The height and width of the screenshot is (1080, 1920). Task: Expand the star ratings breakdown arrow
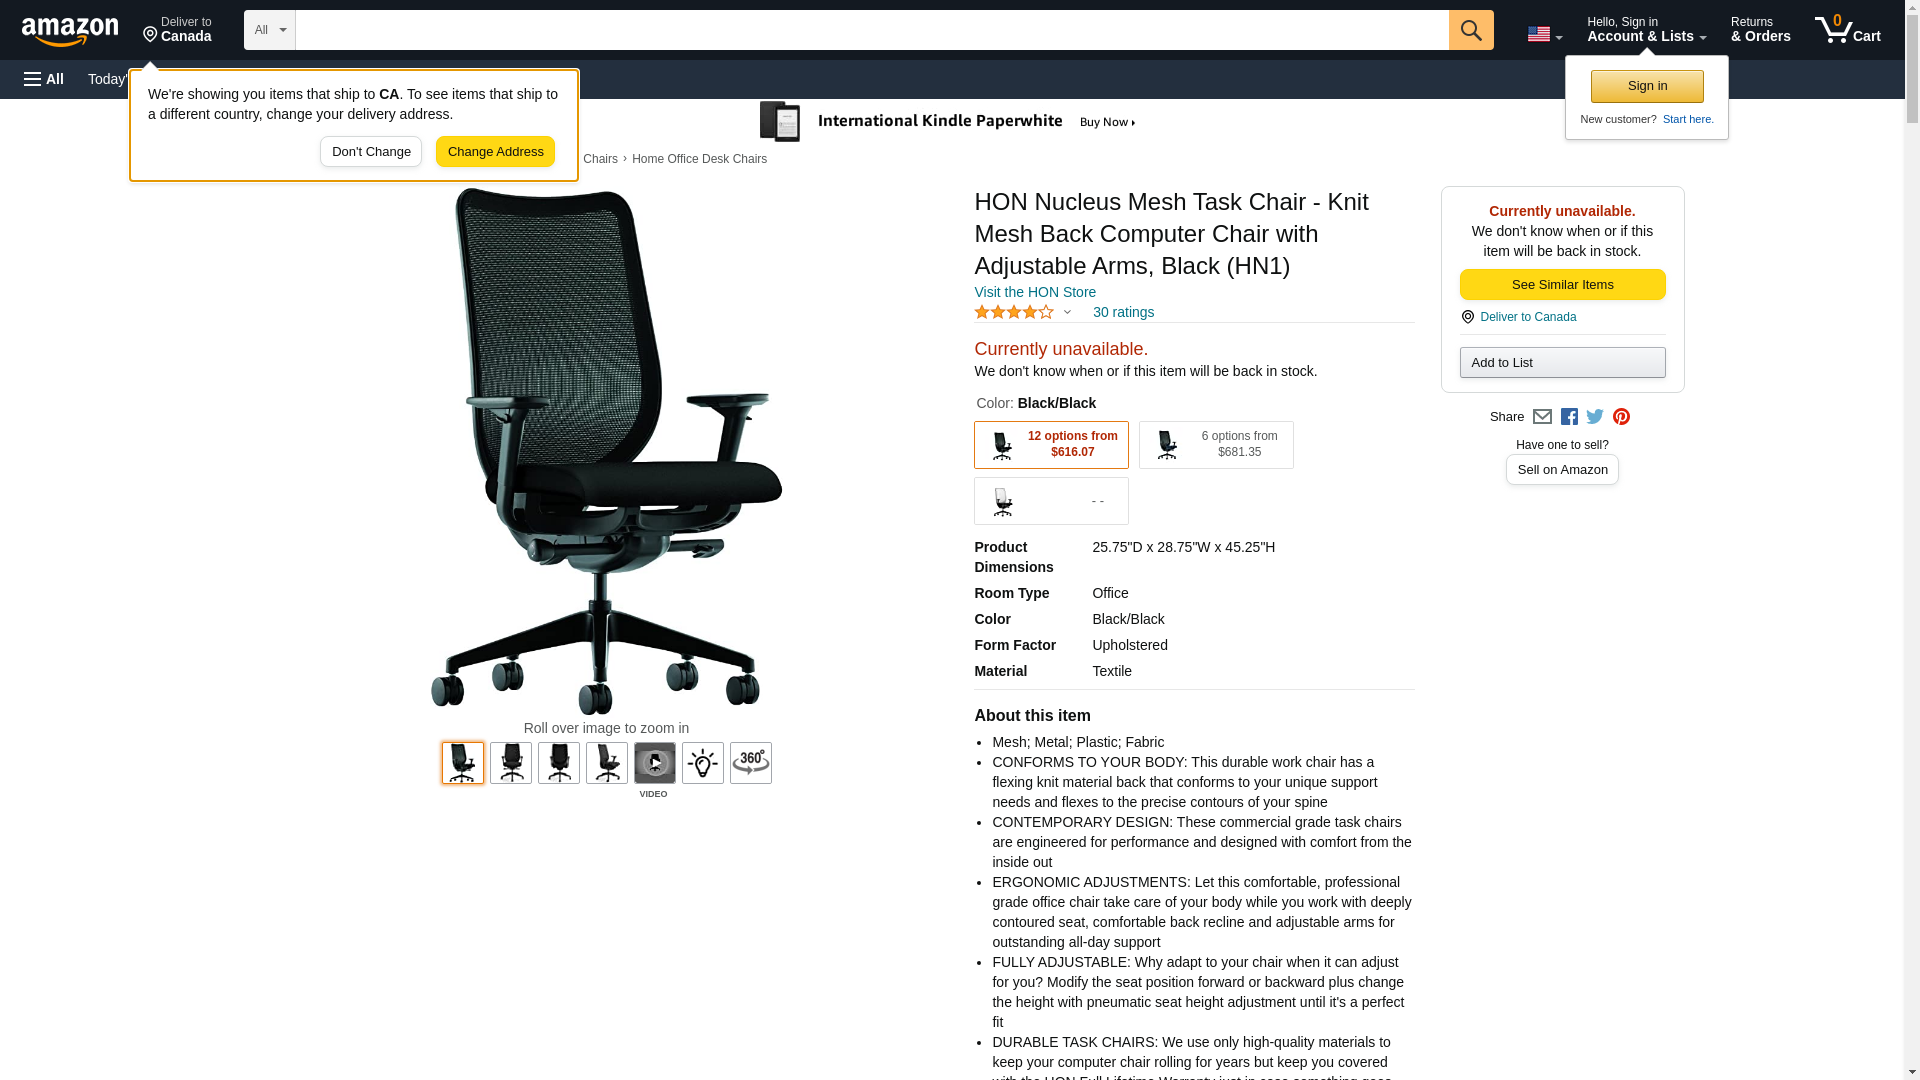1067,313
